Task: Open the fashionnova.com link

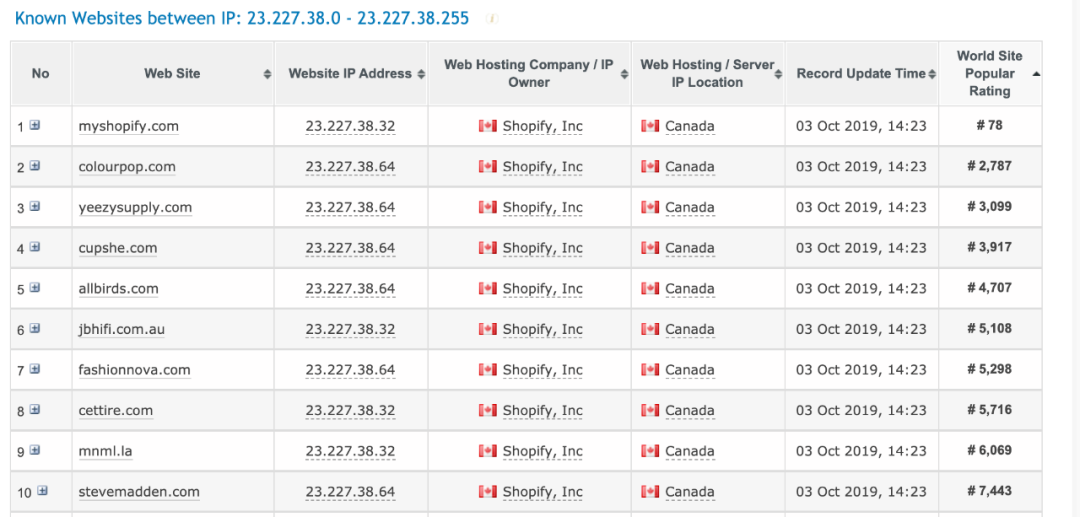Action: point(134,370)
